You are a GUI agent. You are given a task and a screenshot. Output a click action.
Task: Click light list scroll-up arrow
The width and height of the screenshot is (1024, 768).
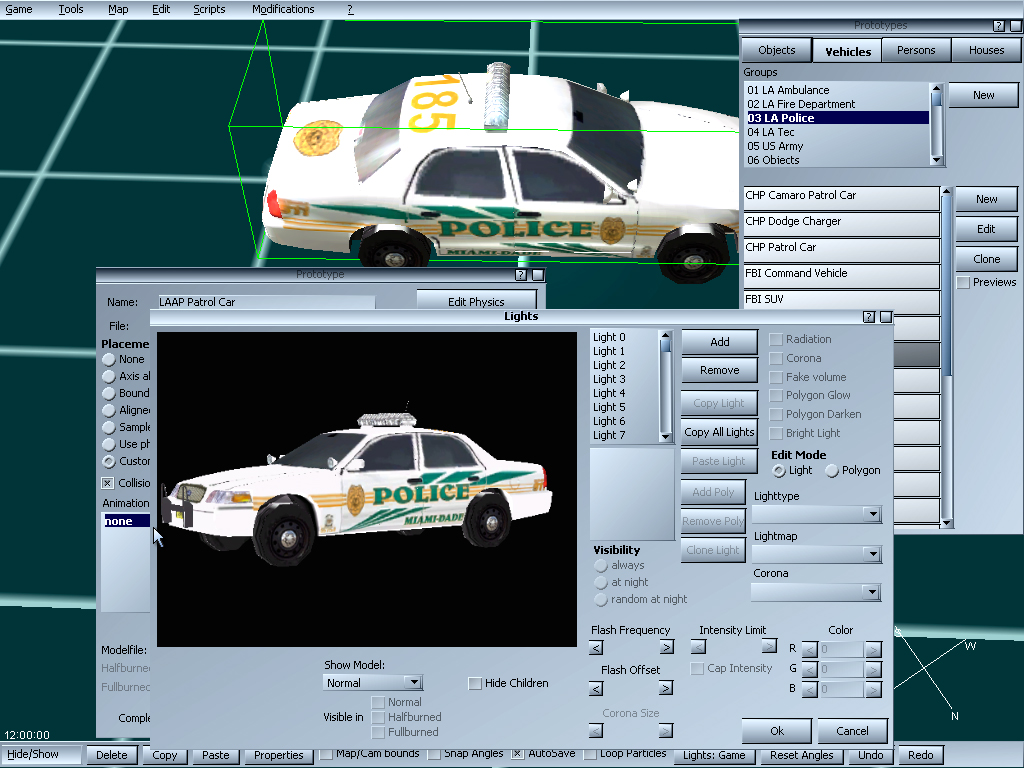pyautogui.click(x=665, y=336)
